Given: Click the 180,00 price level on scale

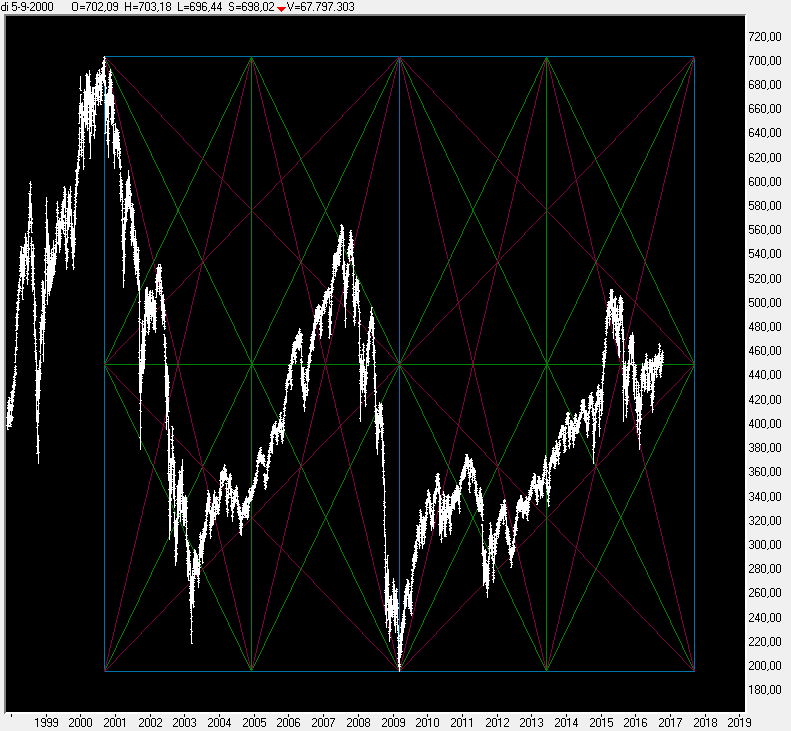Looking at the screenshot, I should pos(765,690).
